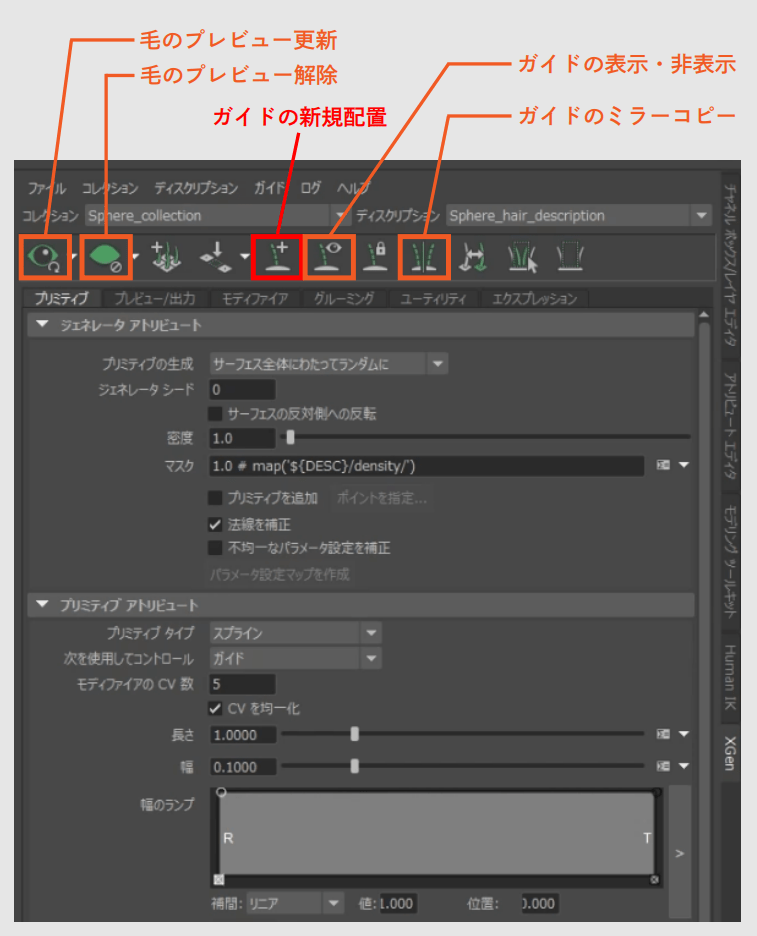
Task: Enable サーフェスの反対側への反転 checkbox
Action: coord(215,413)
